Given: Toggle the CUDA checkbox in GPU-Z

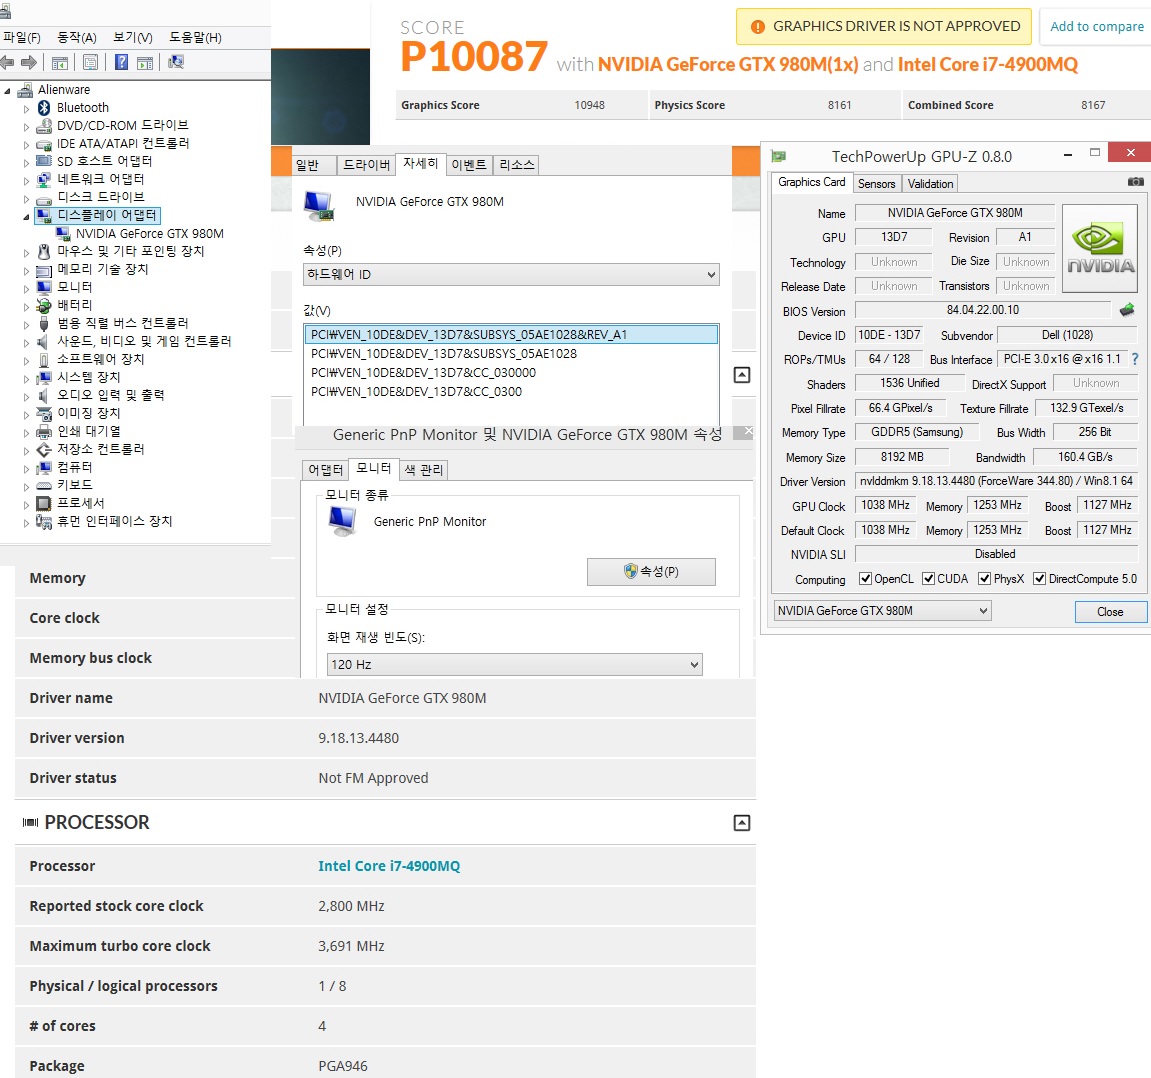Looking at the screenshot, I should tap(929, 579).
